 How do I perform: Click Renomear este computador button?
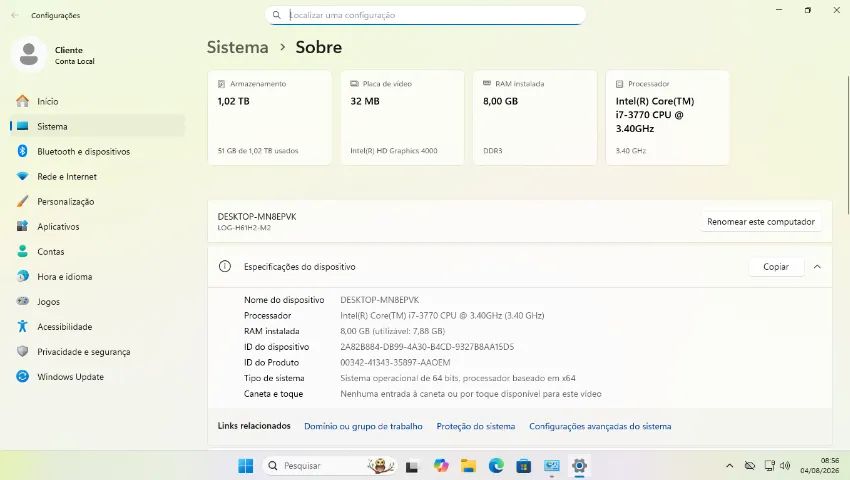point(761,221)
